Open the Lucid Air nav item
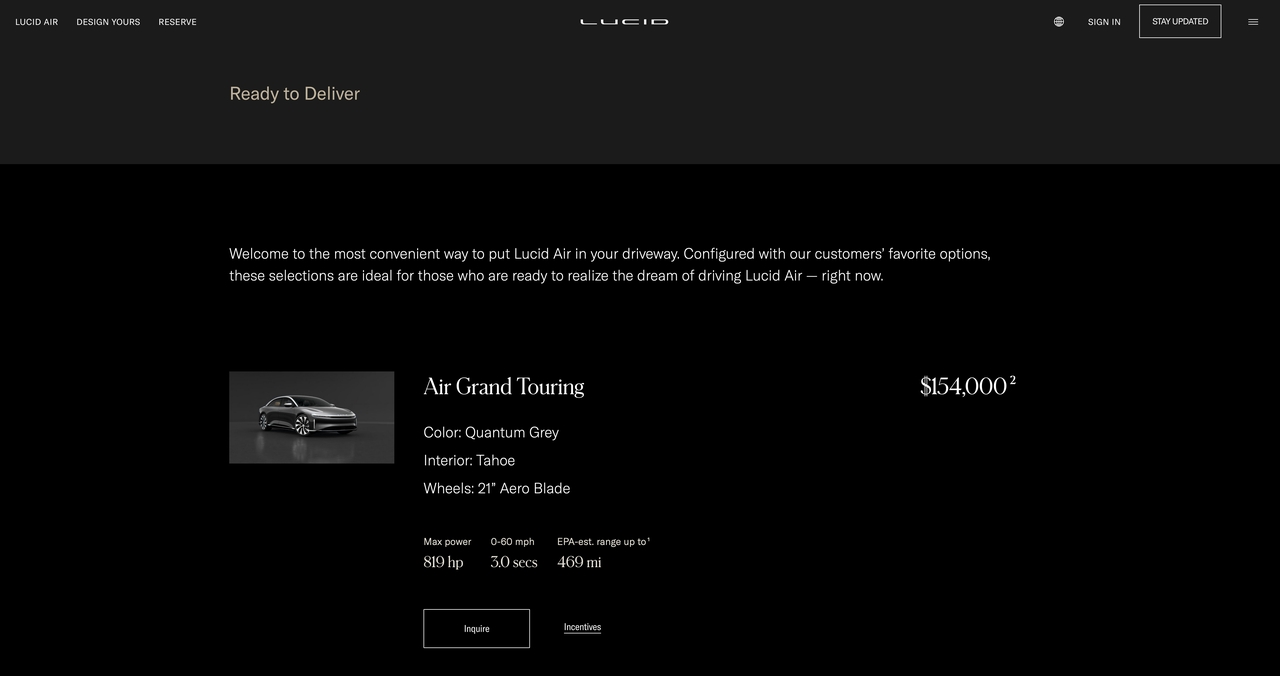This screenshot has height=676, width=1280. click(x=37, y=22)
